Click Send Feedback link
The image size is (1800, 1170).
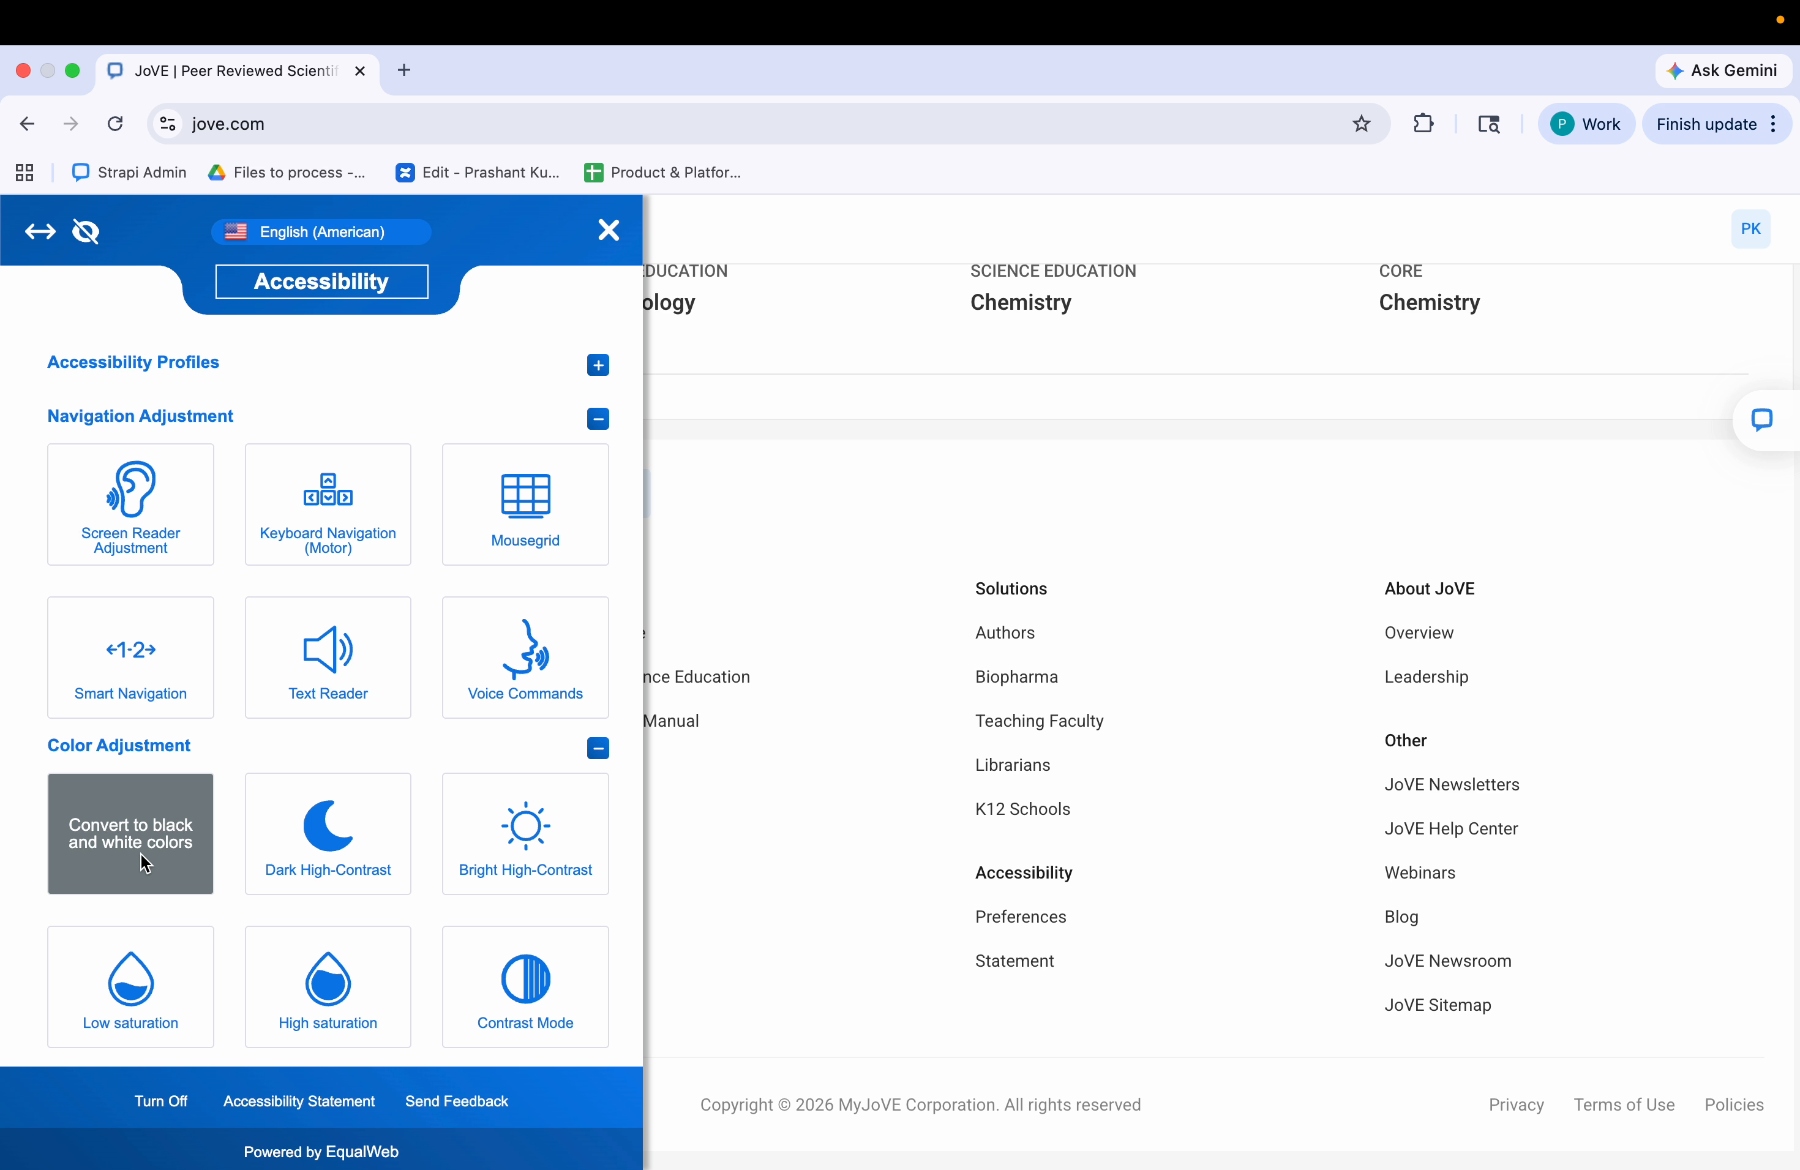point(457,1101)
